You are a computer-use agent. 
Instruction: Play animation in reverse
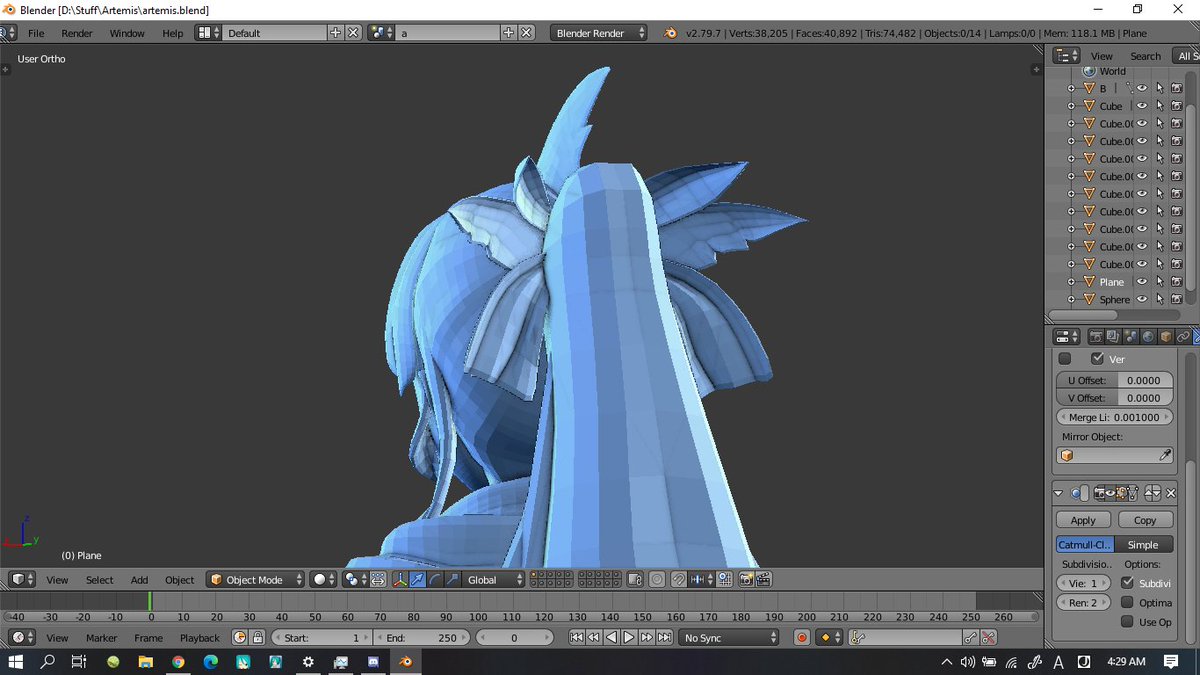click(611, 637)
